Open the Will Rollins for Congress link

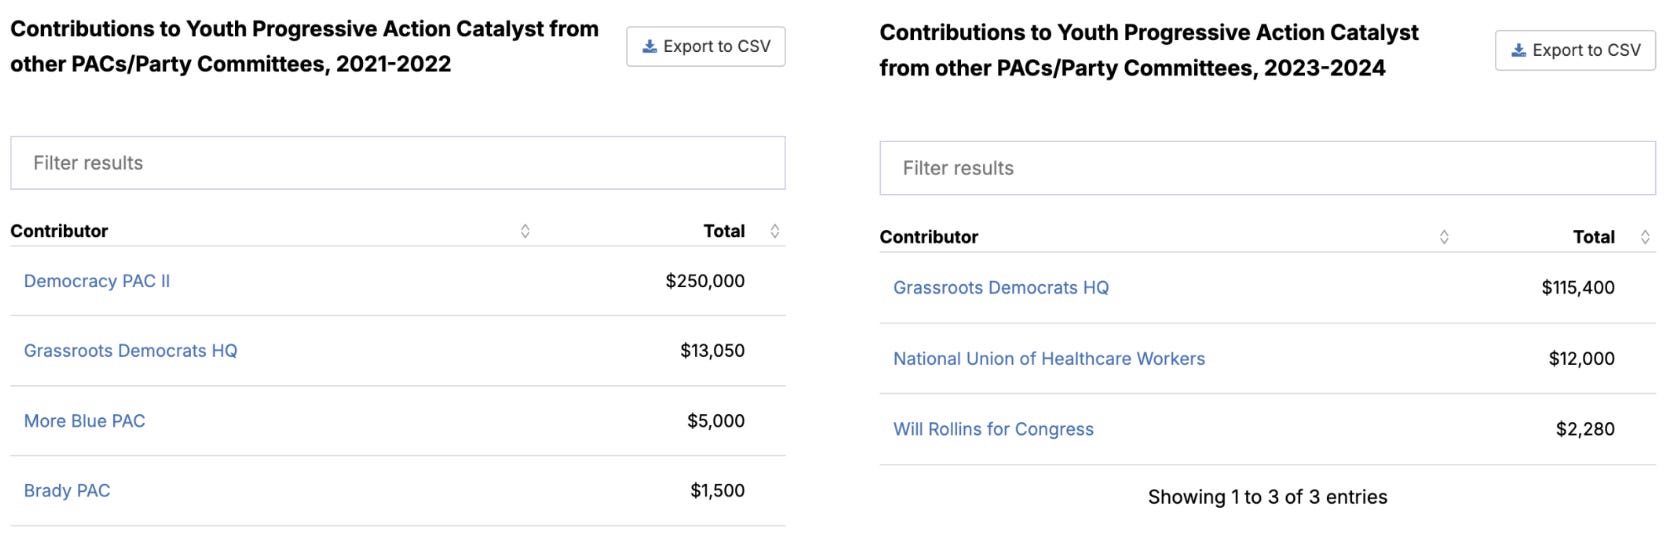(x=993, y=430)
